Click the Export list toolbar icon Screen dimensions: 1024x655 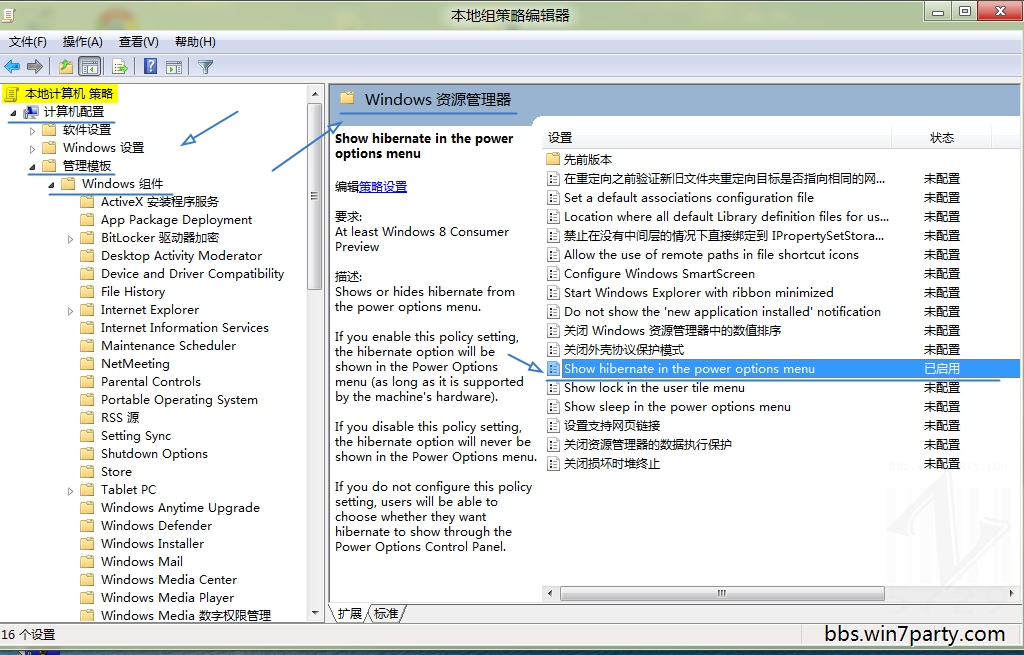pyautogui.click(x=120, y=66)
